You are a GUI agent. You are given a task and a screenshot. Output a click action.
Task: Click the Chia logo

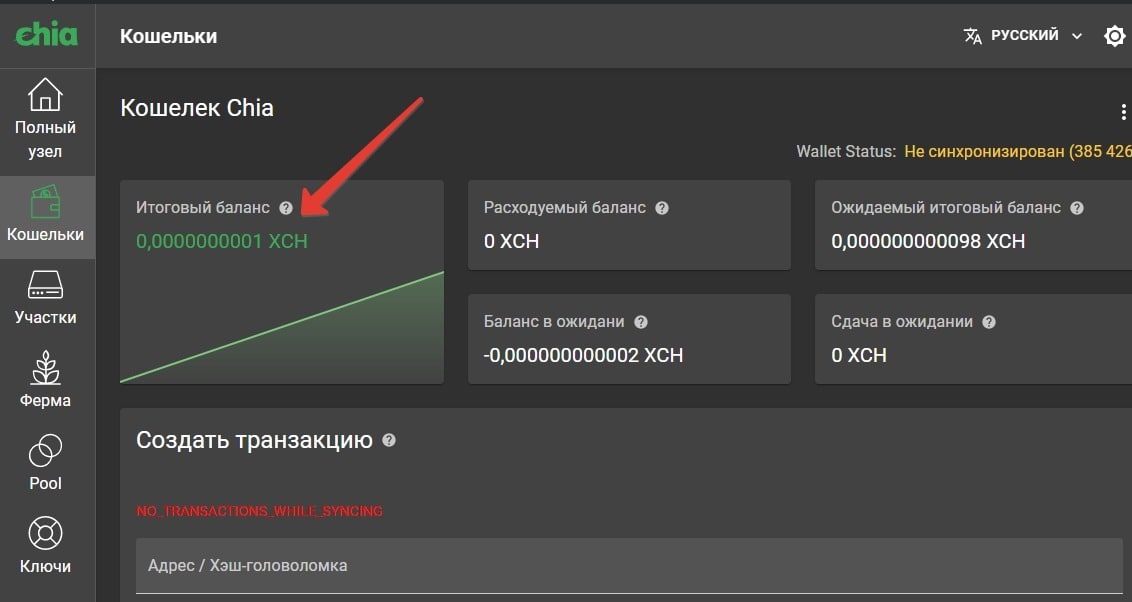click(x=46, y=34)
